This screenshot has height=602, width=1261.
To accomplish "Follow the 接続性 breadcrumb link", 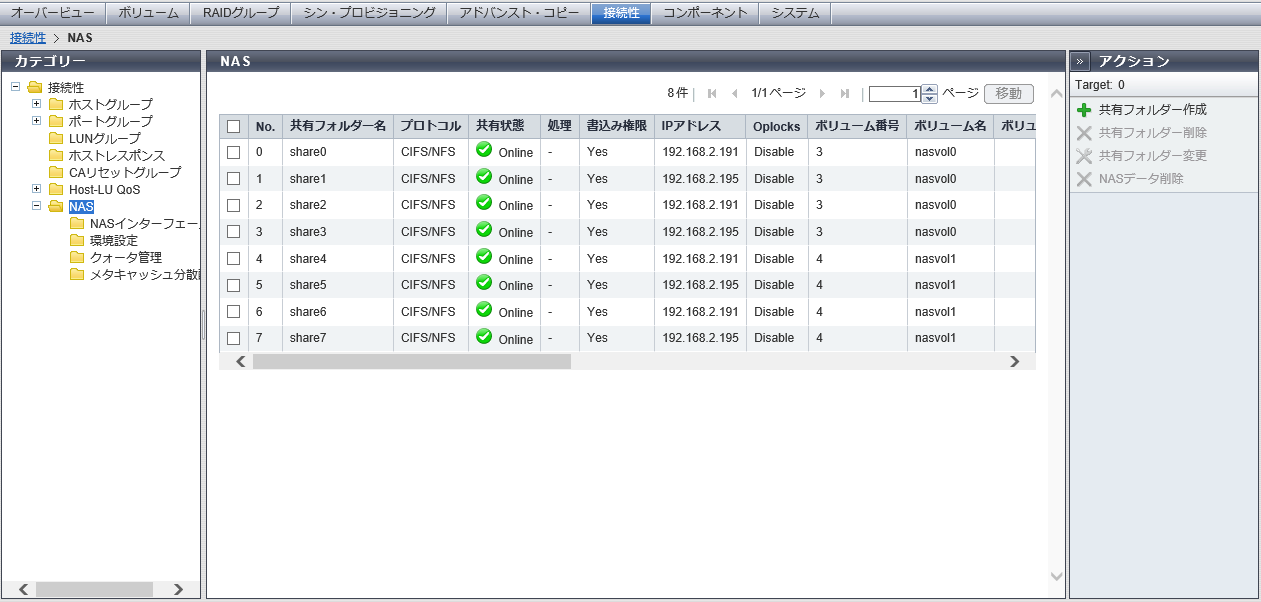I will tap(27, 38).
